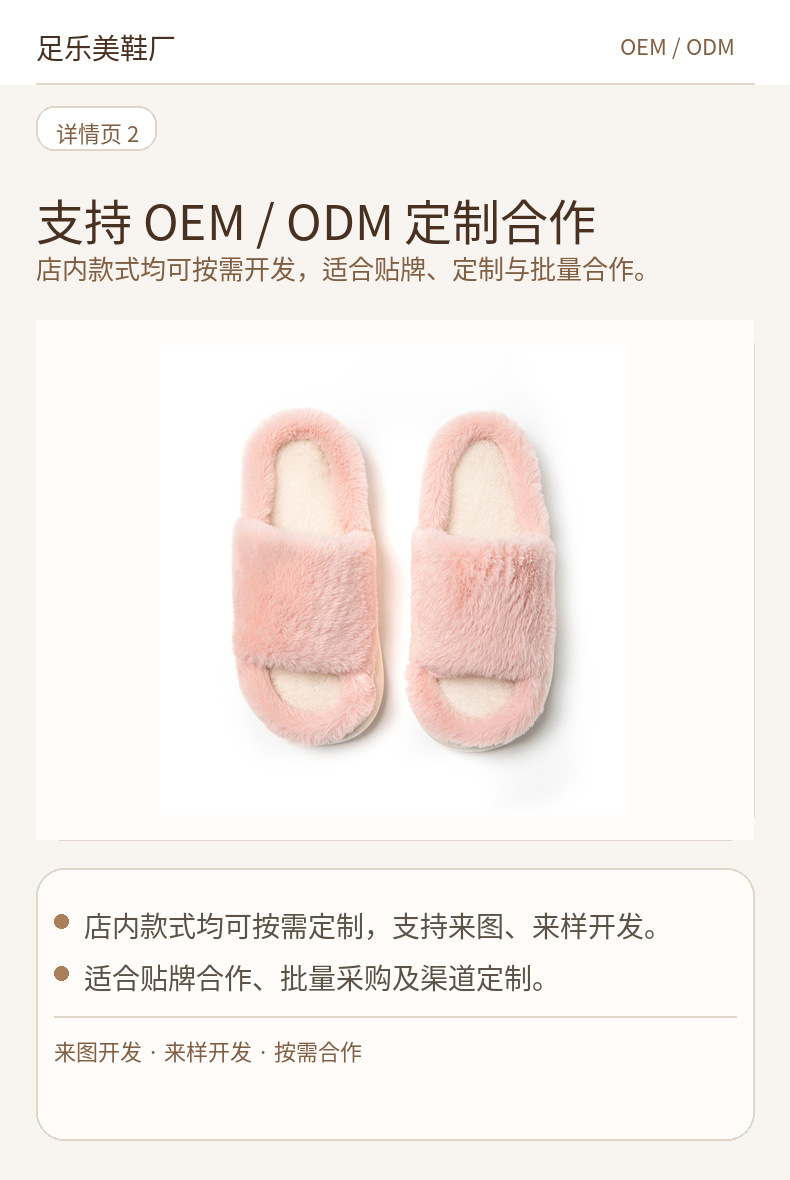Viewport: 790px width, 1180px height.
Task: Select the 详情页 2 pill badge
Action: pos(96,129)
